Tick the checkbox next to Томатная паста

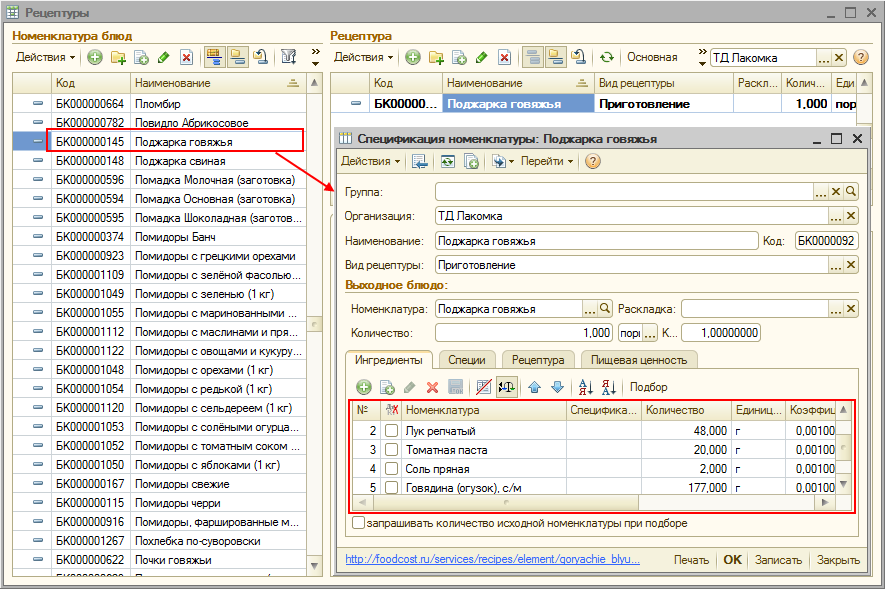(391, 449)
